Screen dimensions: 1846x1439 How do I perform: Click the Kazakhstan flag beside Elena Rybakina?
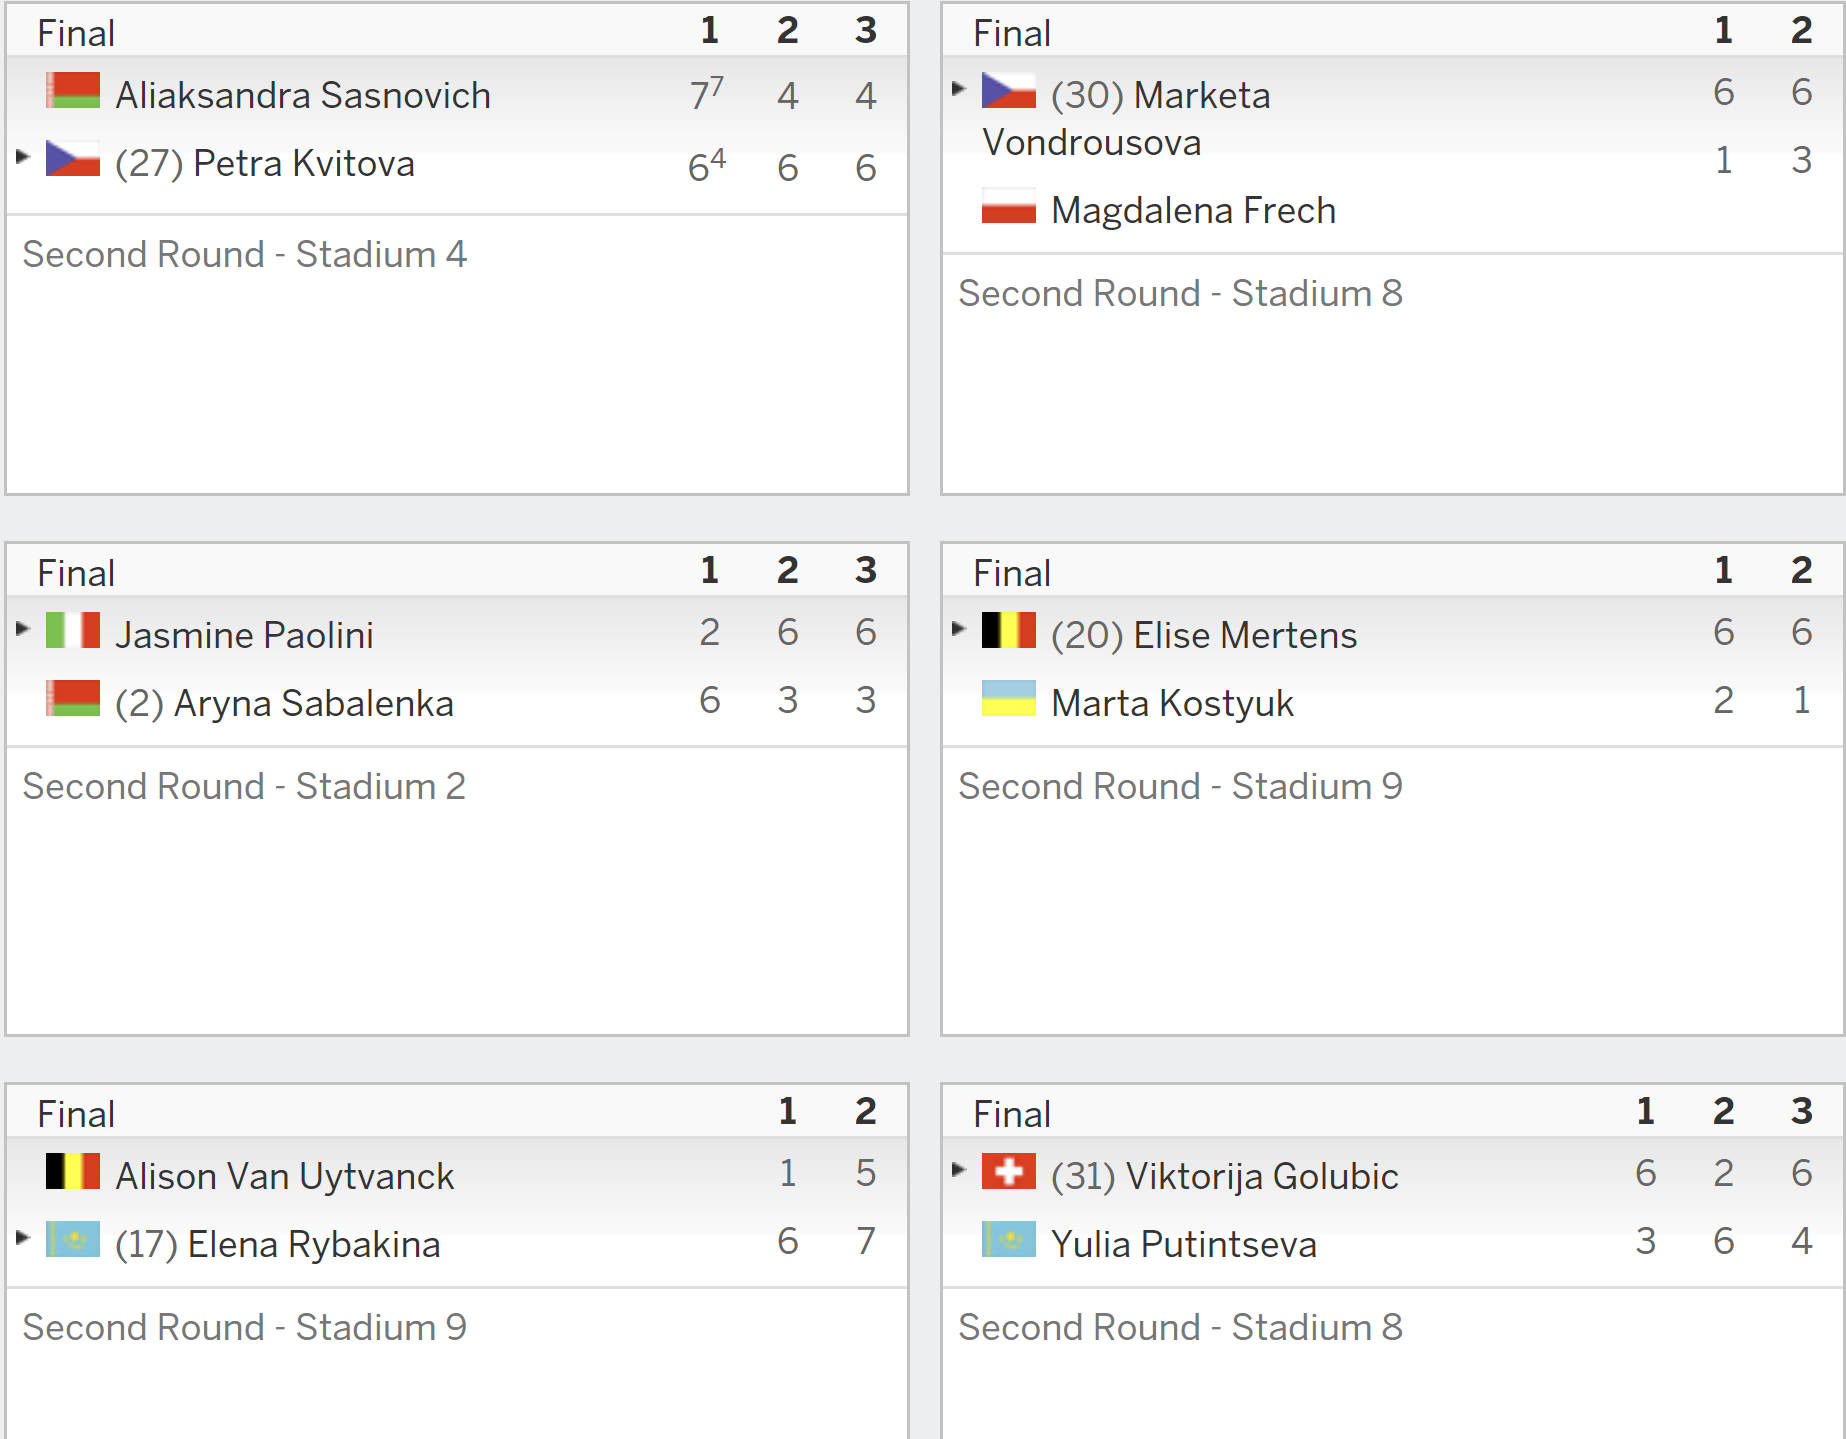73,1239
